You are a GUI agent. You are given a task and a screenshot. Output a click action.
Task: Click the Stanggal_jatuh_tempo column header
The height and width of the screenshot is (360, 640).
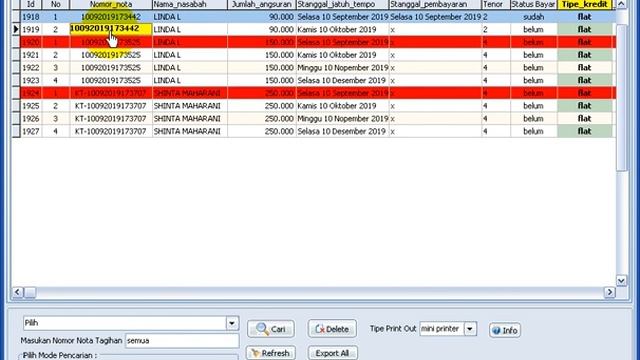(342, 4)
